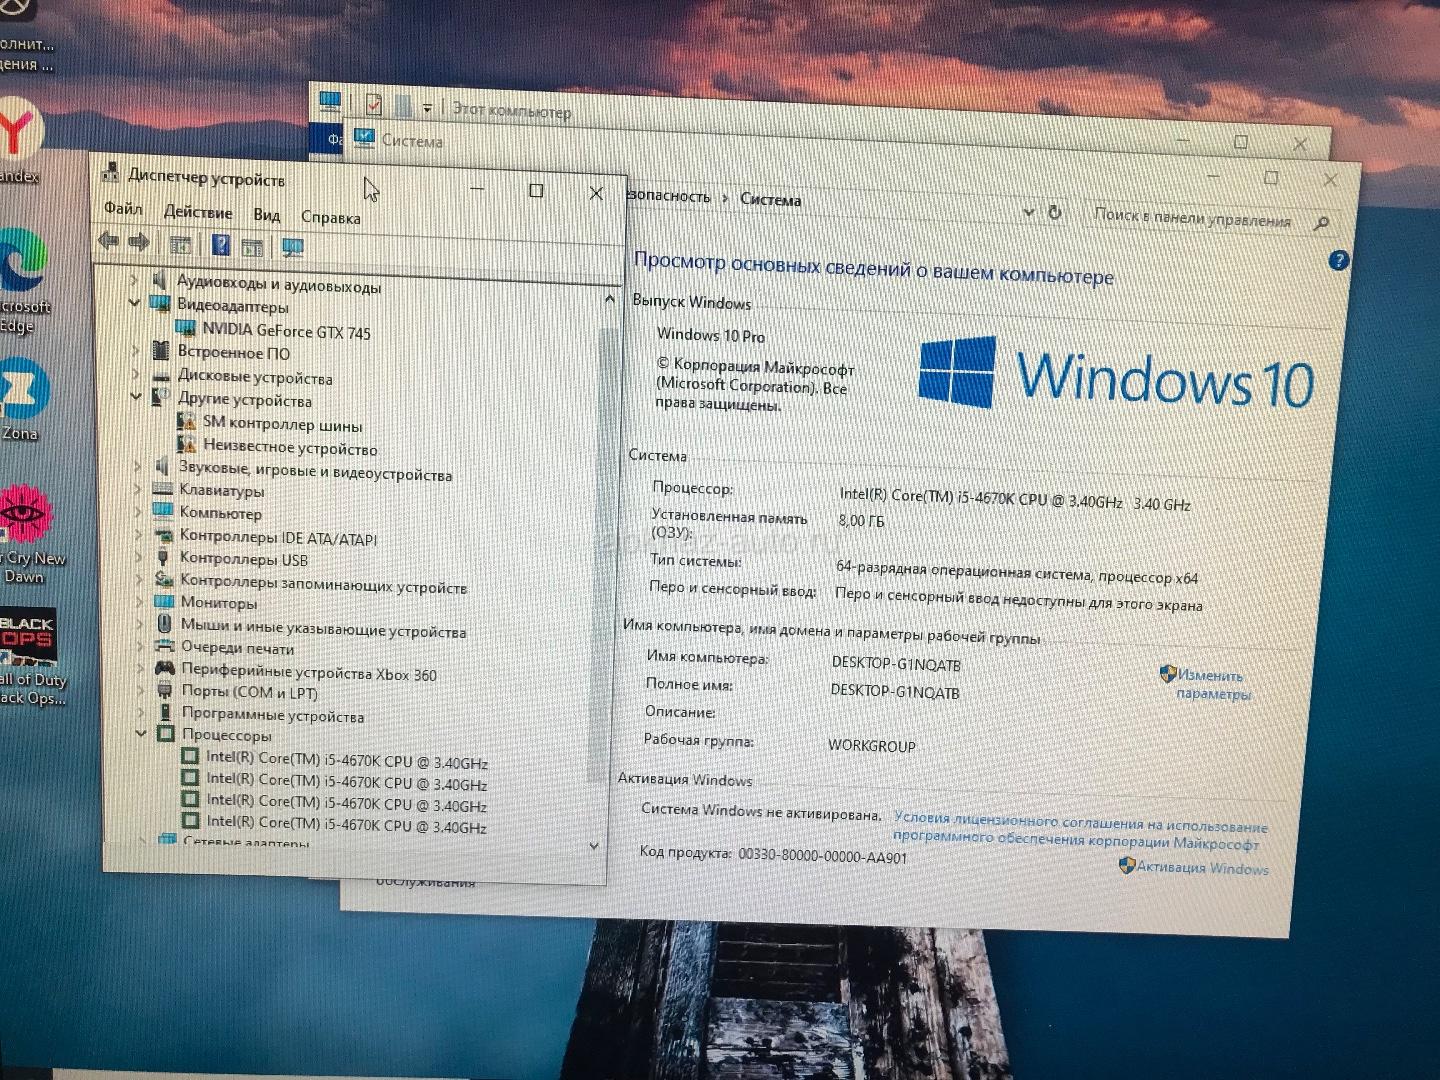Viewport: 1440px width, 1080px height.
Task: Collapse the Другие устройства node
Action: coord(136,397)
